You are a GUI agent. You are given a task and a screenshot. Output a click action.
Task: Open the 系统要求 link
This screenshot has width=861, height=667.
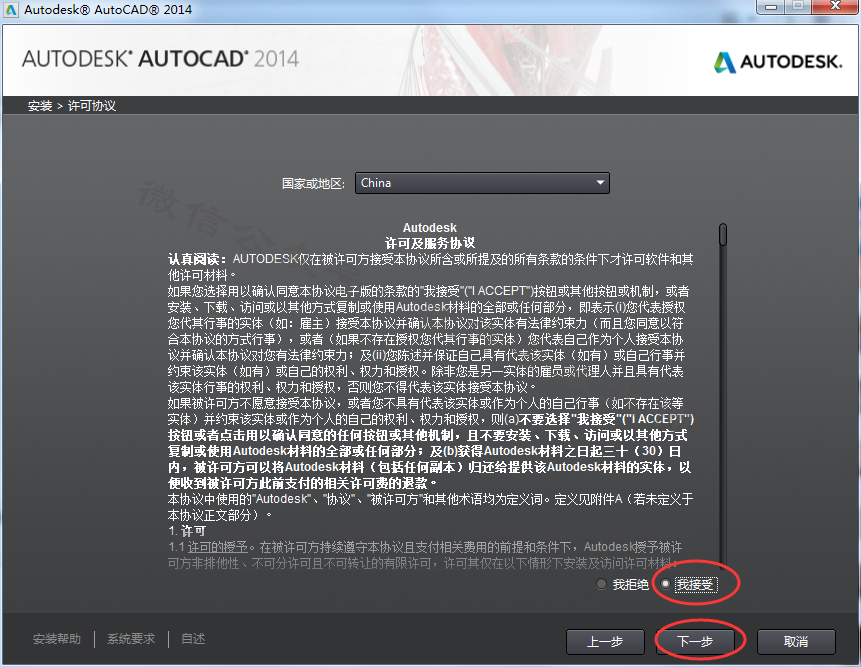click(131, 639)
